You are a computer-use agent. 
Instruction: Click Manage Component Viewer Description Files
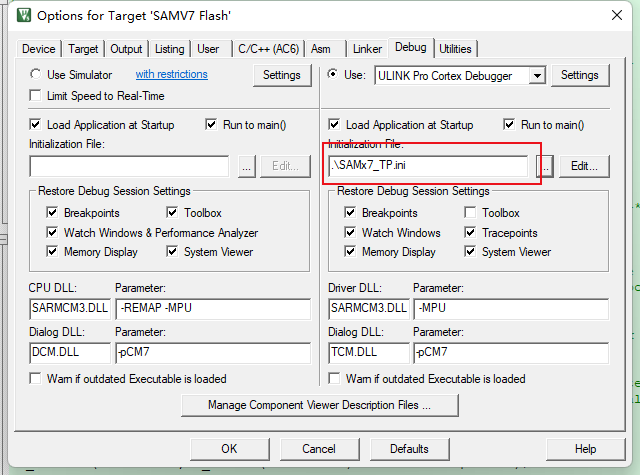(319, 405)
